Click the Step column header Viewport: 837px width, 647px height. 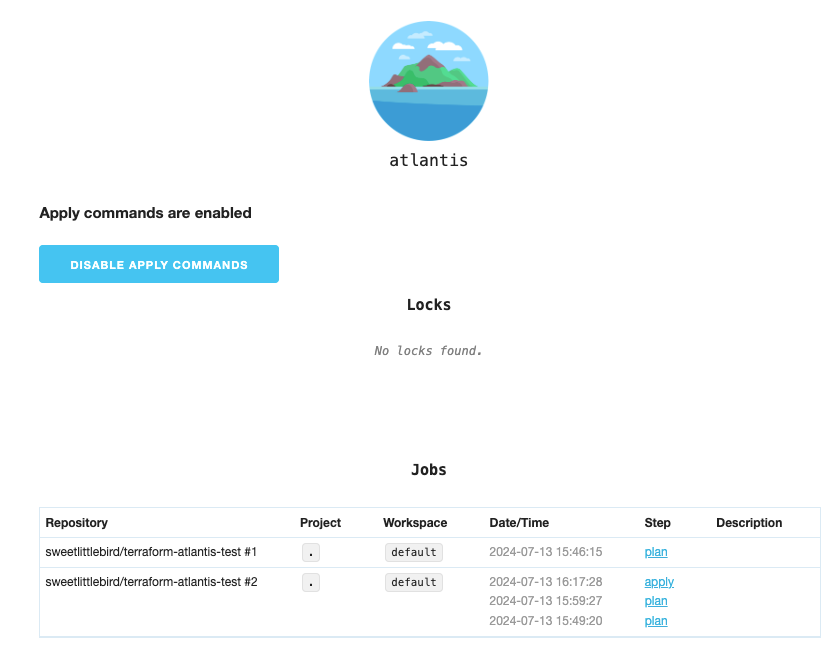[x=657, y=523]
